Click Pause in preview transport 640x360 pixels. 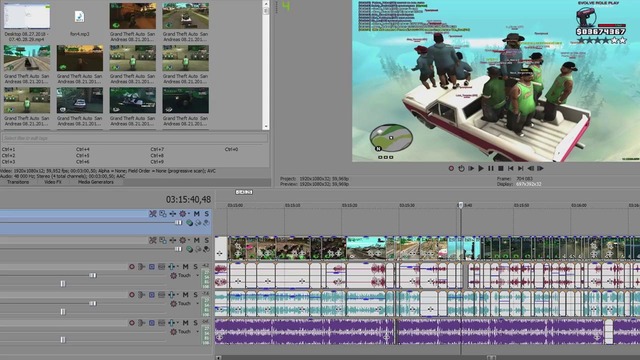click(491, 168)
